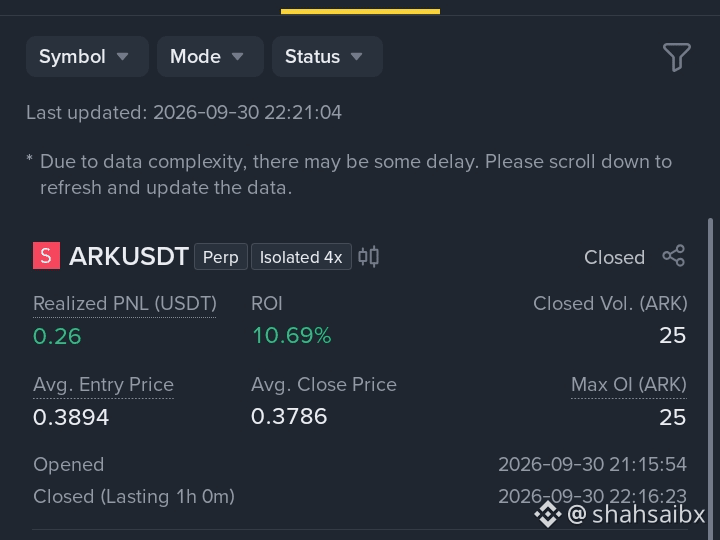Click the red S short badge
The width and height of the screenshot is (720, 540).
coord(46,256)
